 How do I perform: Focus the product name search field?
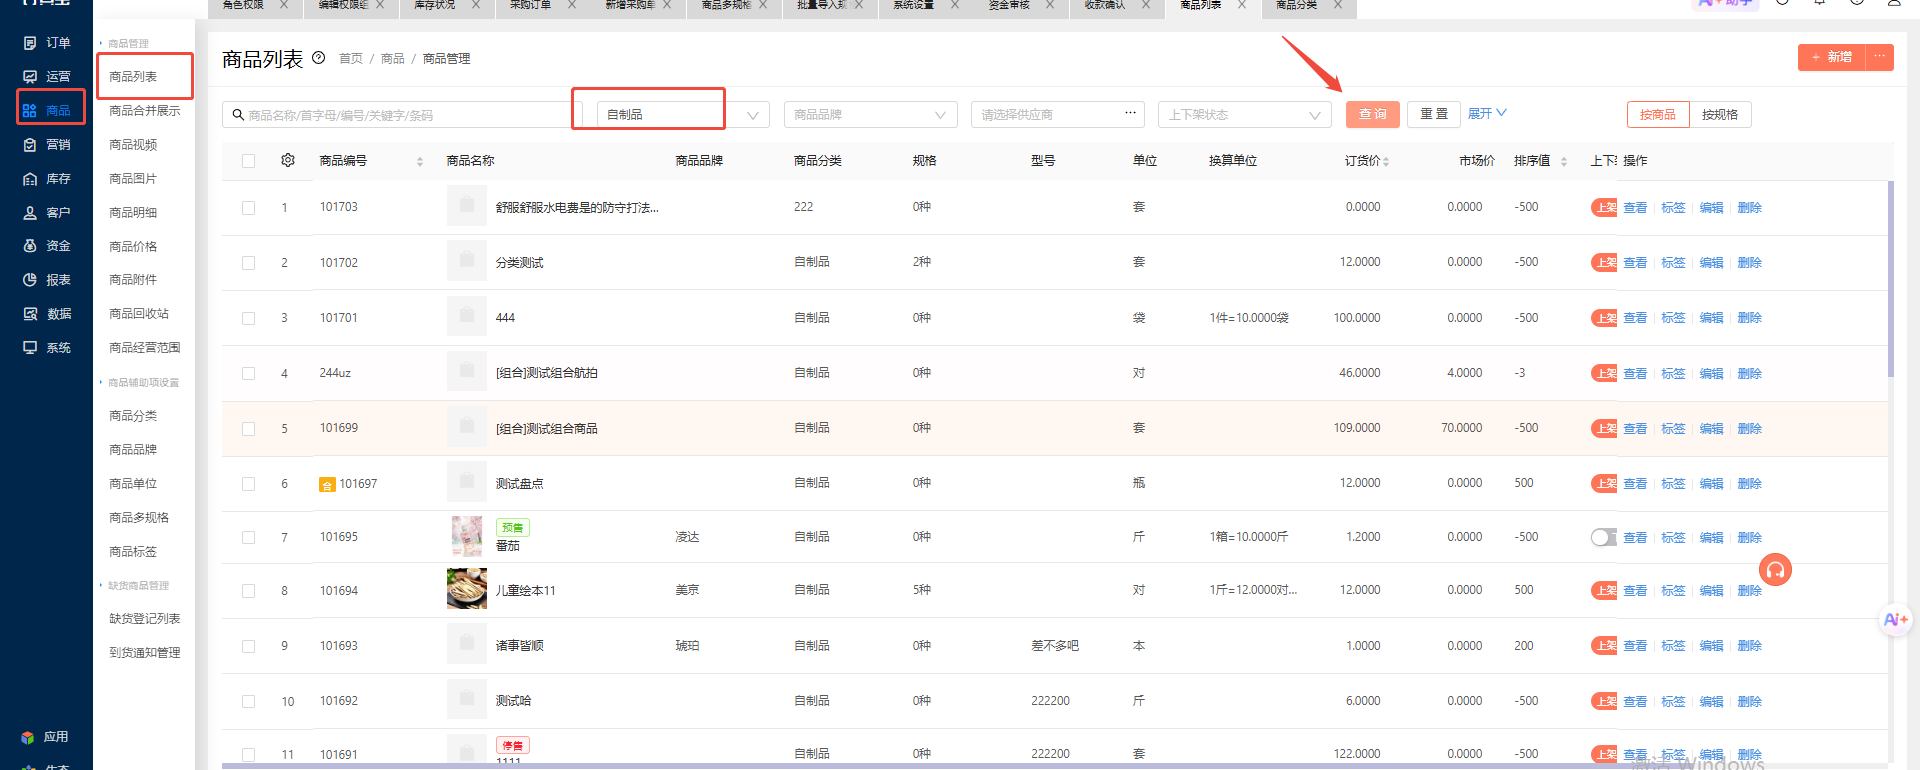(402, 115)
